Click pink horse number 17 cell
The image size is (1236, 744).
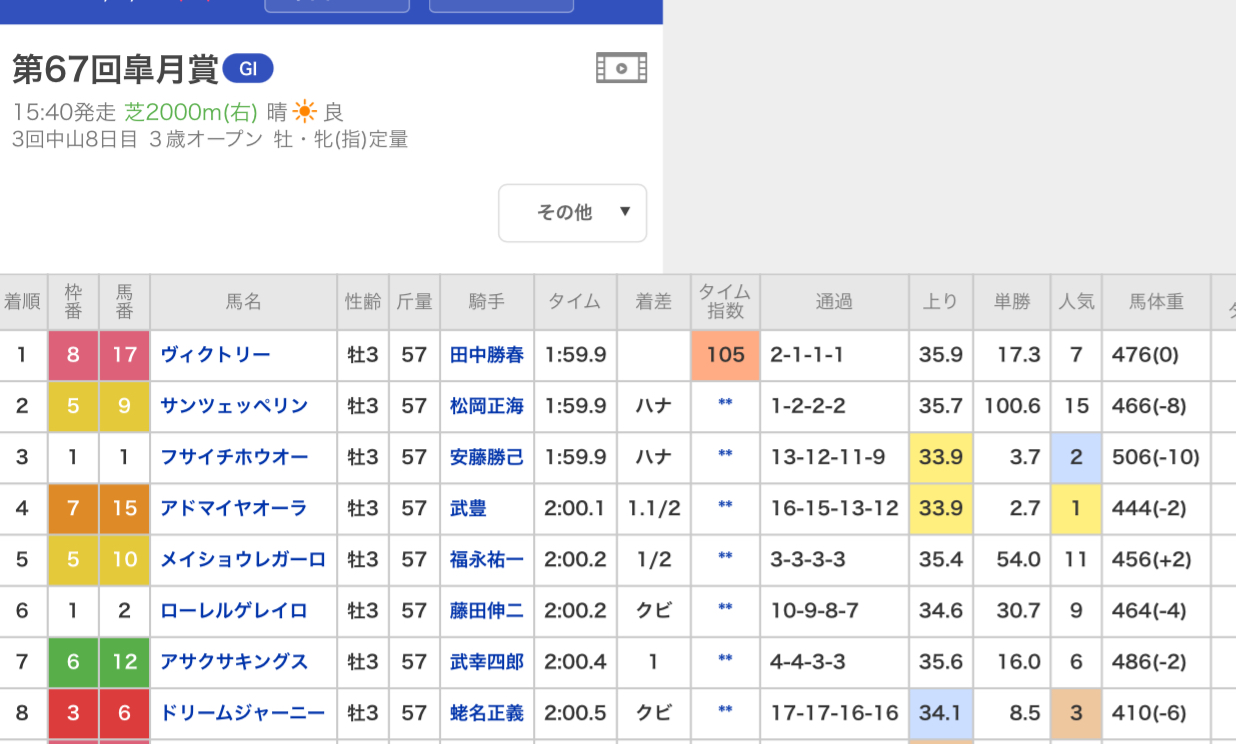pos(124,355)
